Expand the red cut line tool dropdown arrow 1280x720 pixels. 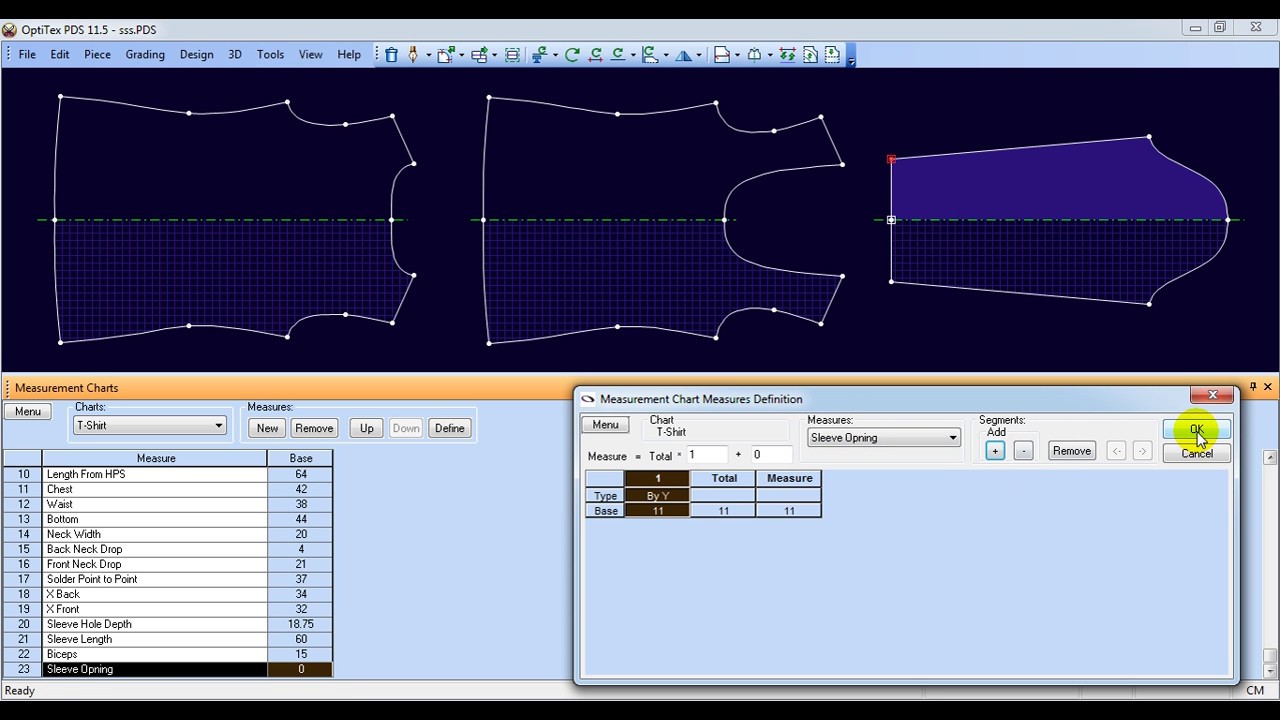coord(737,55)
